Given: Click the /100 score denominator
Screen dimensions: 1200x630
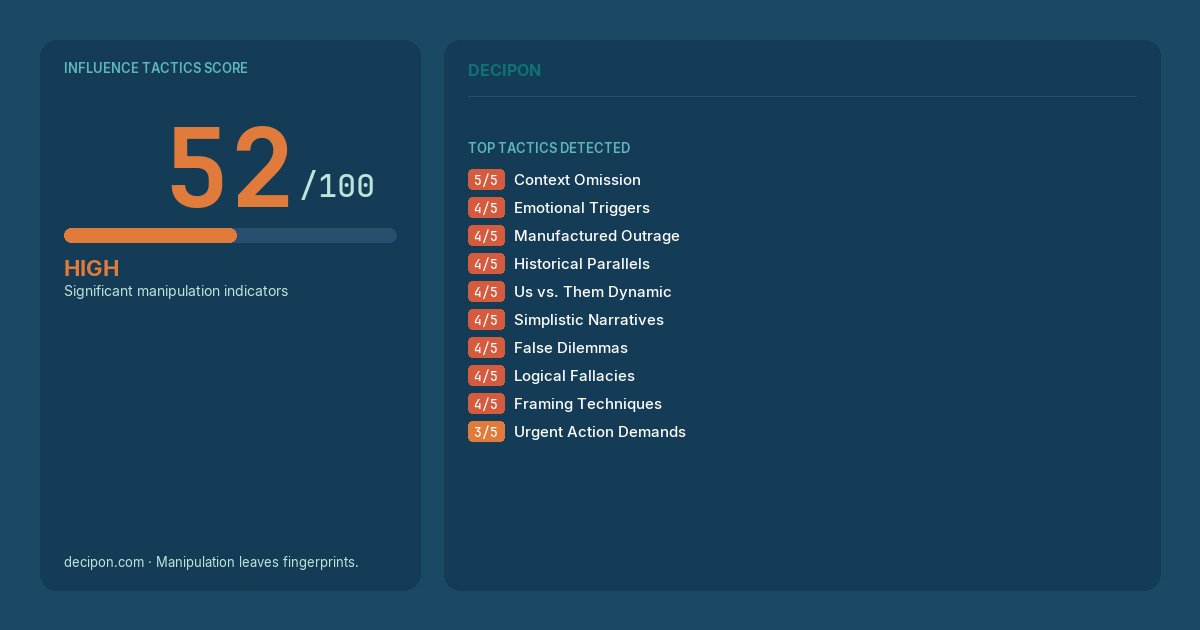Looking at the screenshot, I should tap(337, 186).
